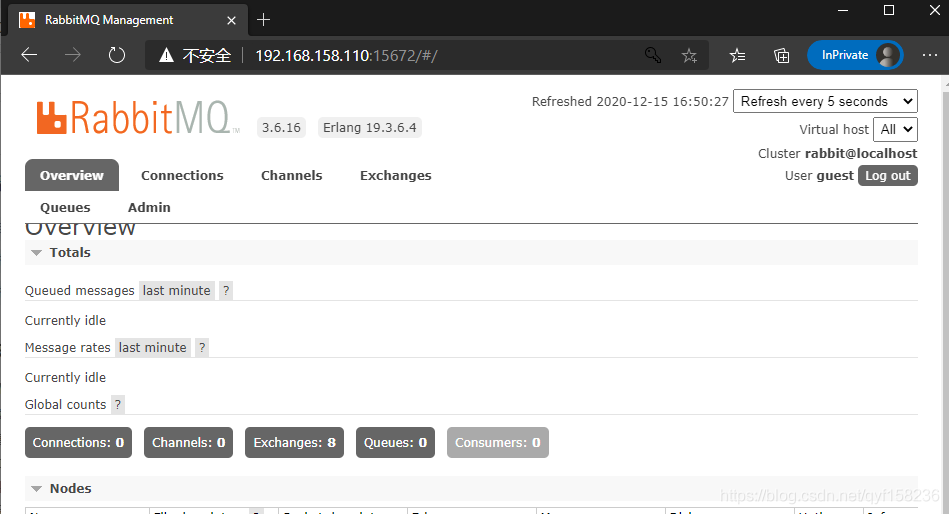
Task: Click the browser back arrow
Action: tap(29, 55)
